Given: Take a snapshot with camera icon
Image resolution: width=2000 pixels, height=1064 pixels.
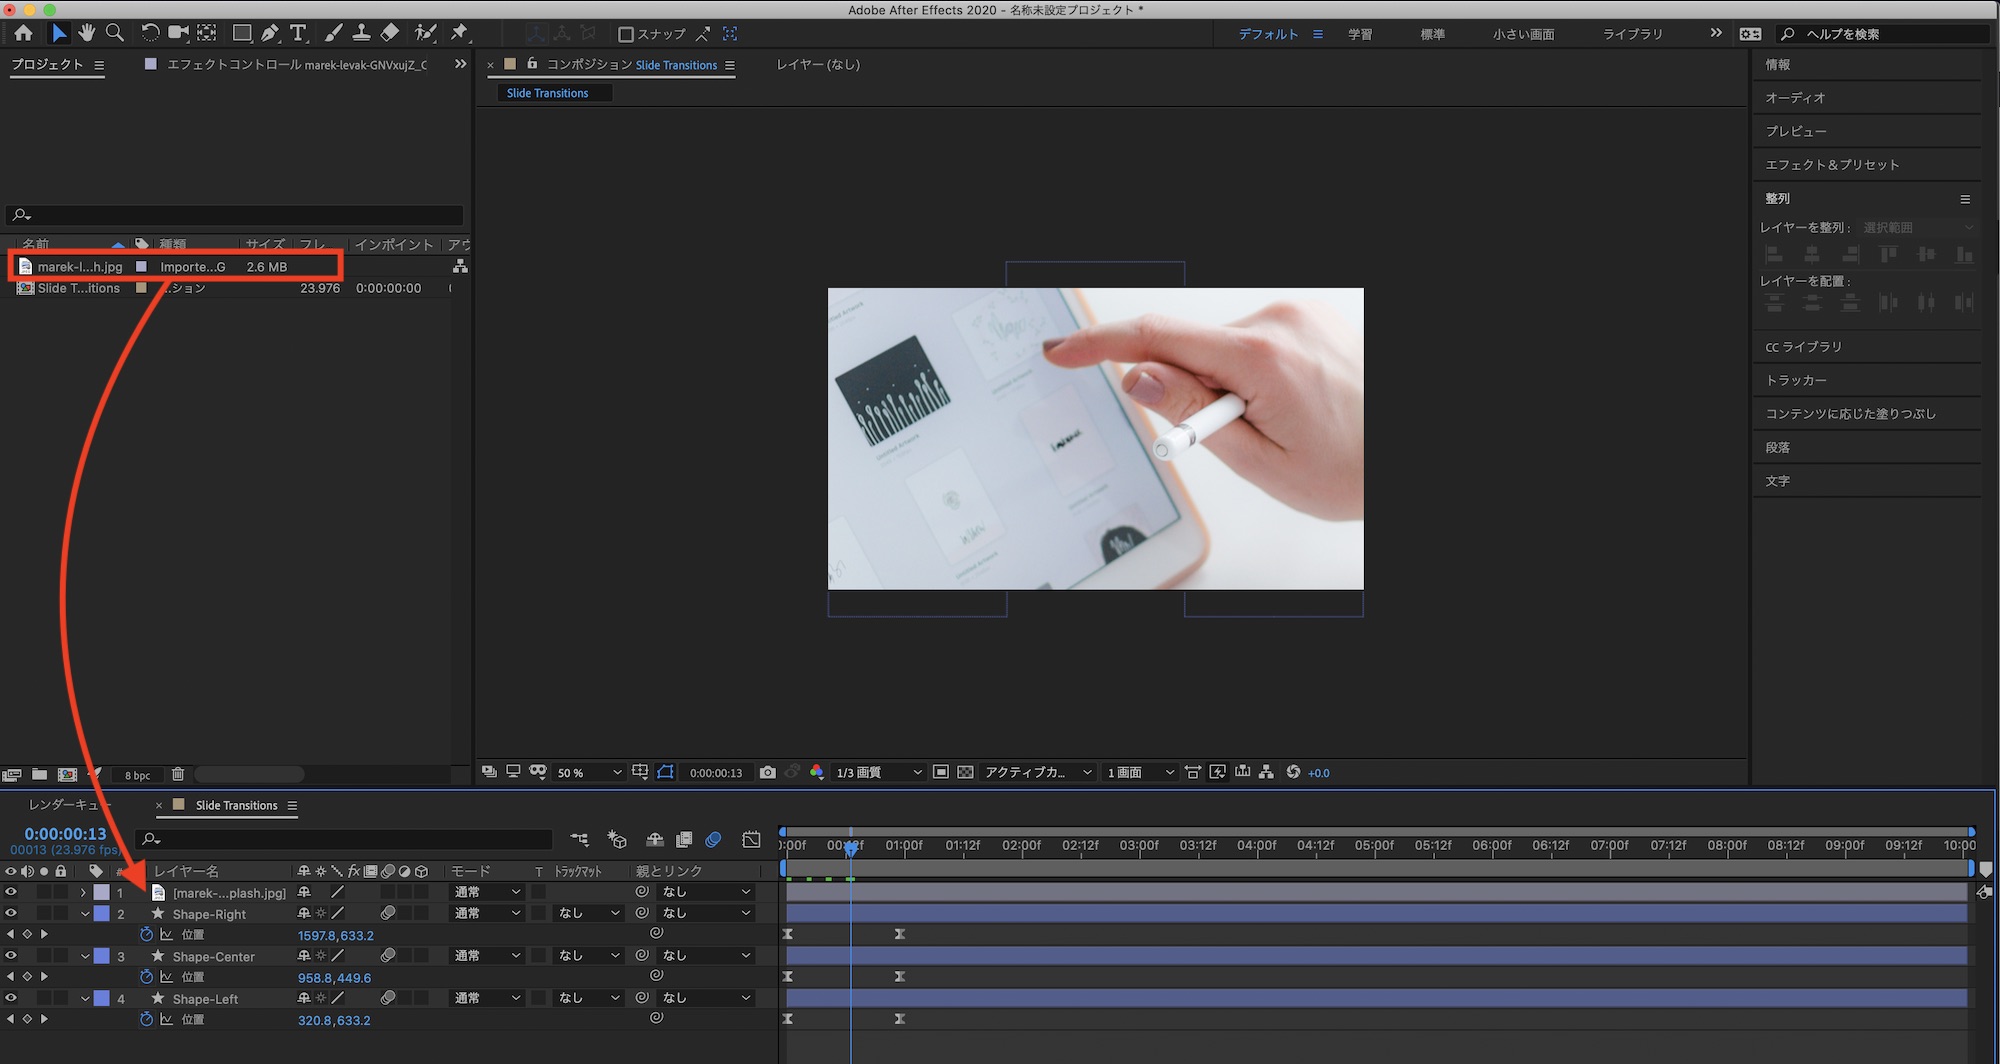Looking at the screenshot, I should [767, 772].
